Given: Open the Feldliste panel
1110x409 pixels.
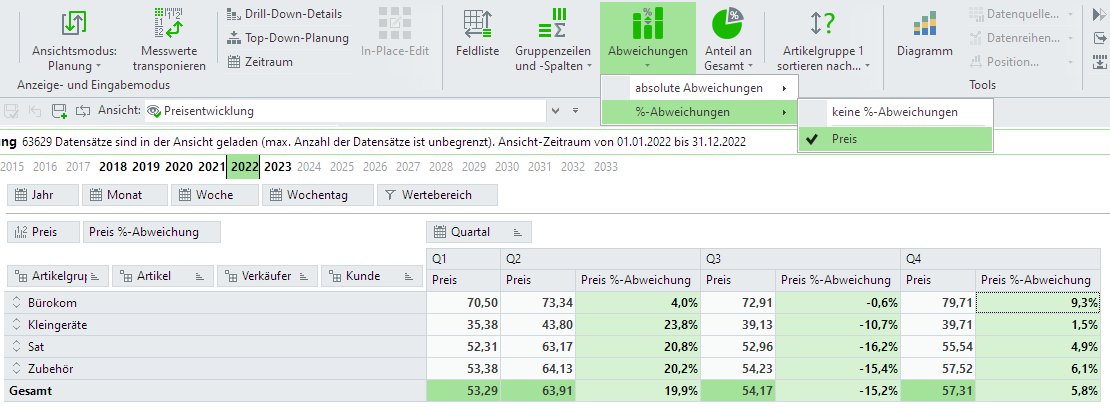Looking at the screenshot, I should (477, 24).
